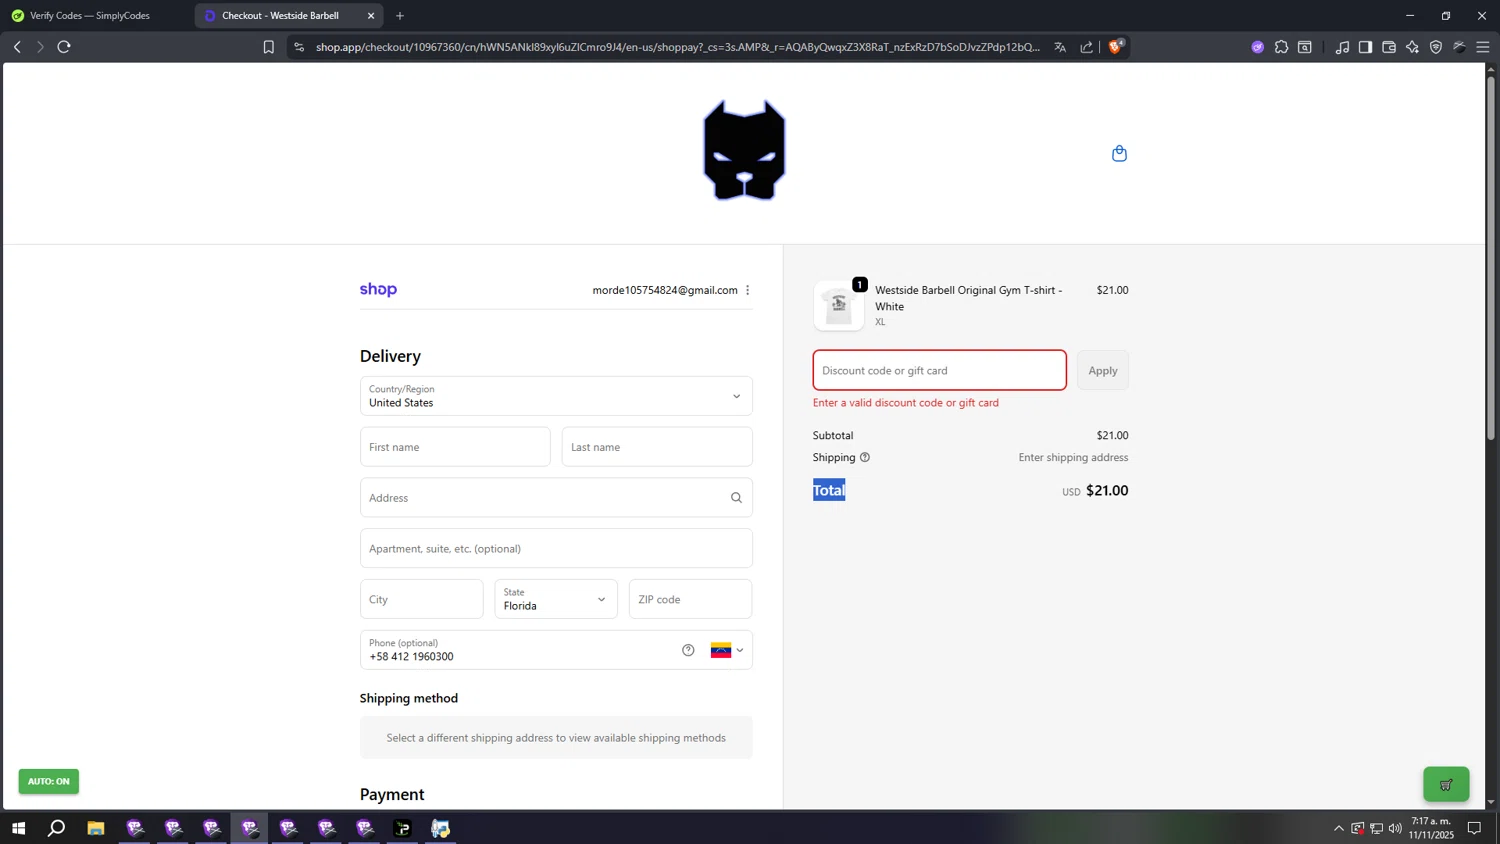Open the network tray icon
The image size is (1500, 844).
click(x=1377, y=828)
